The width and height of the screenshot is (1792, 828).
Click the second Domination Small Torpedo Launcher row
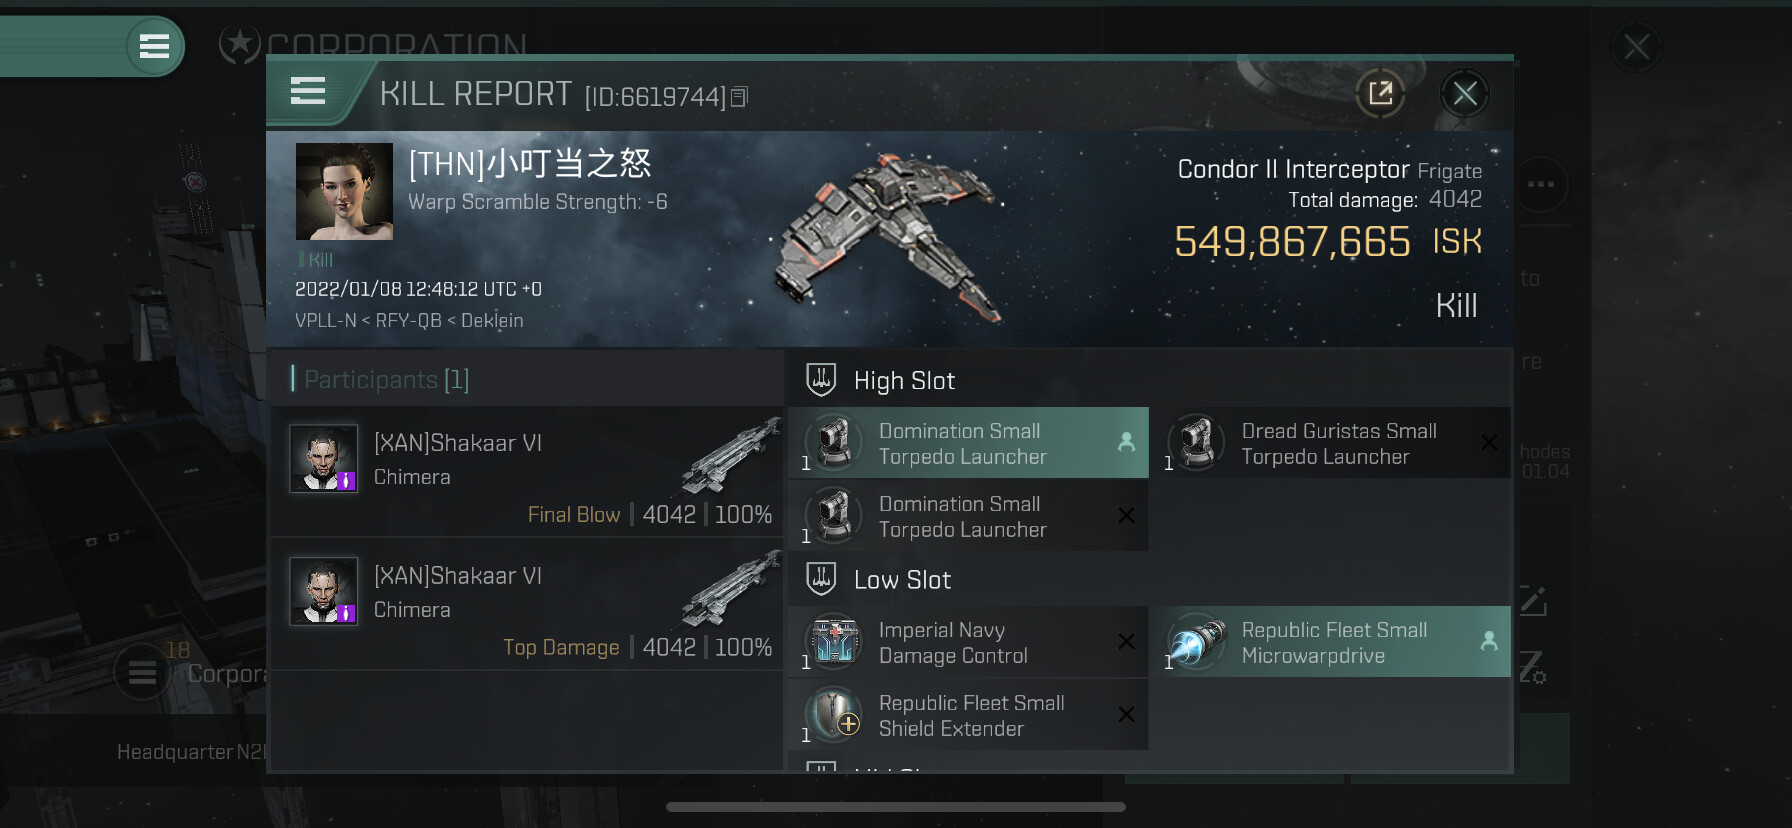point(968,516)
